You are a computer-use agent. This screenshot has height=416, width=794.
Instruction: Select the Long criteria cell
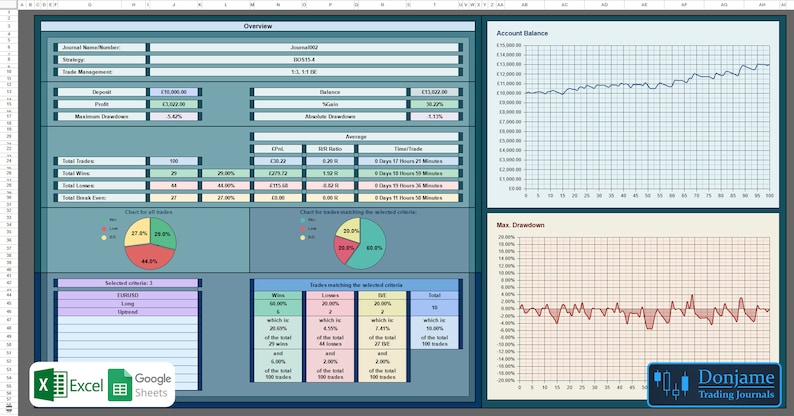click(128, 304)
